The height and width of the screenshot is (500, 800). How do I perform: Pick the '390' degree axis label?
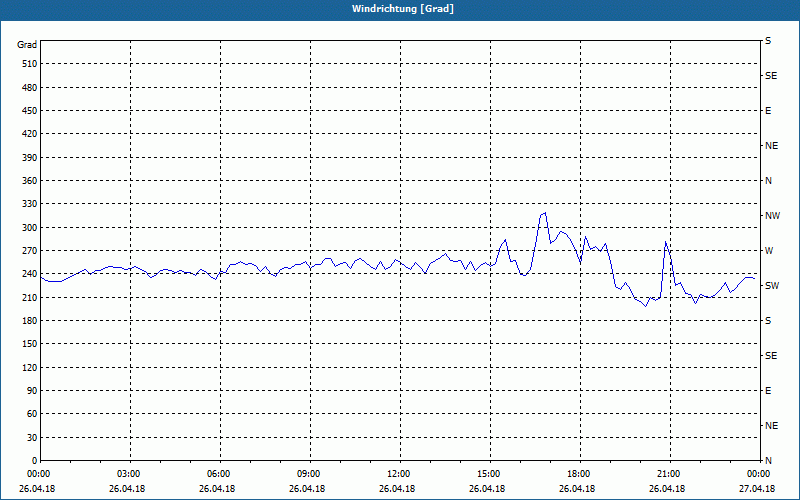pyautogui.click(x=30, y=157)
